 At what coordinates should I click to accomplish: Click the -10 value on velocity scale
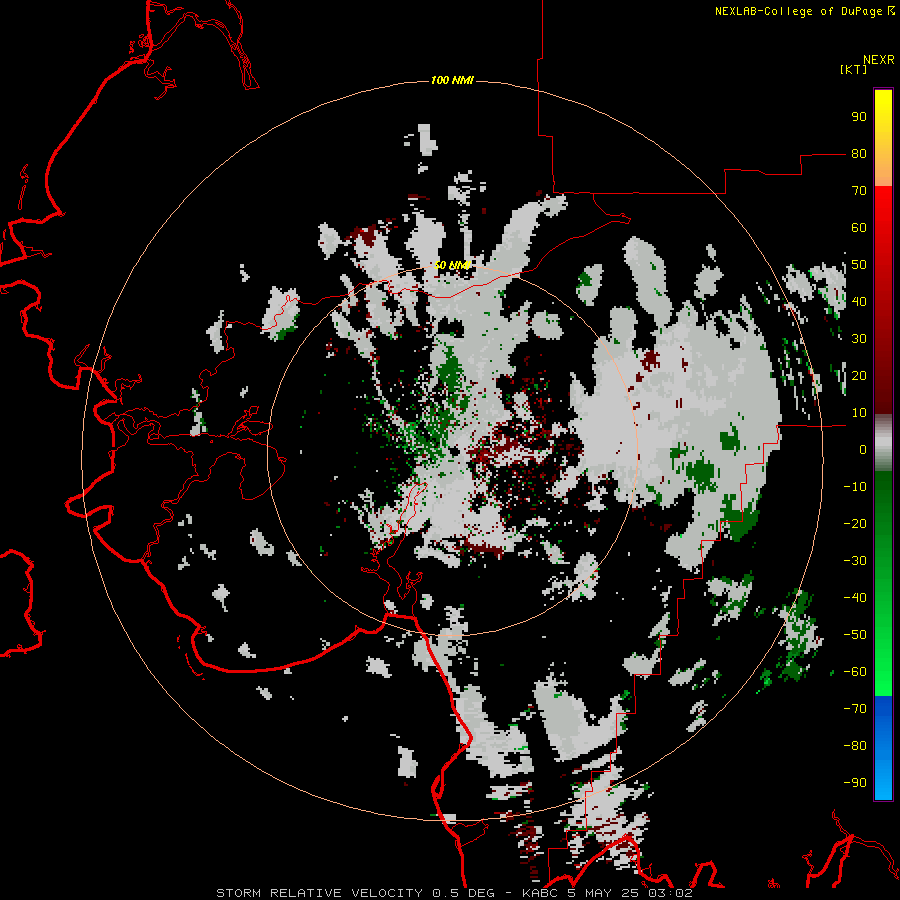[x=855, y=487]
